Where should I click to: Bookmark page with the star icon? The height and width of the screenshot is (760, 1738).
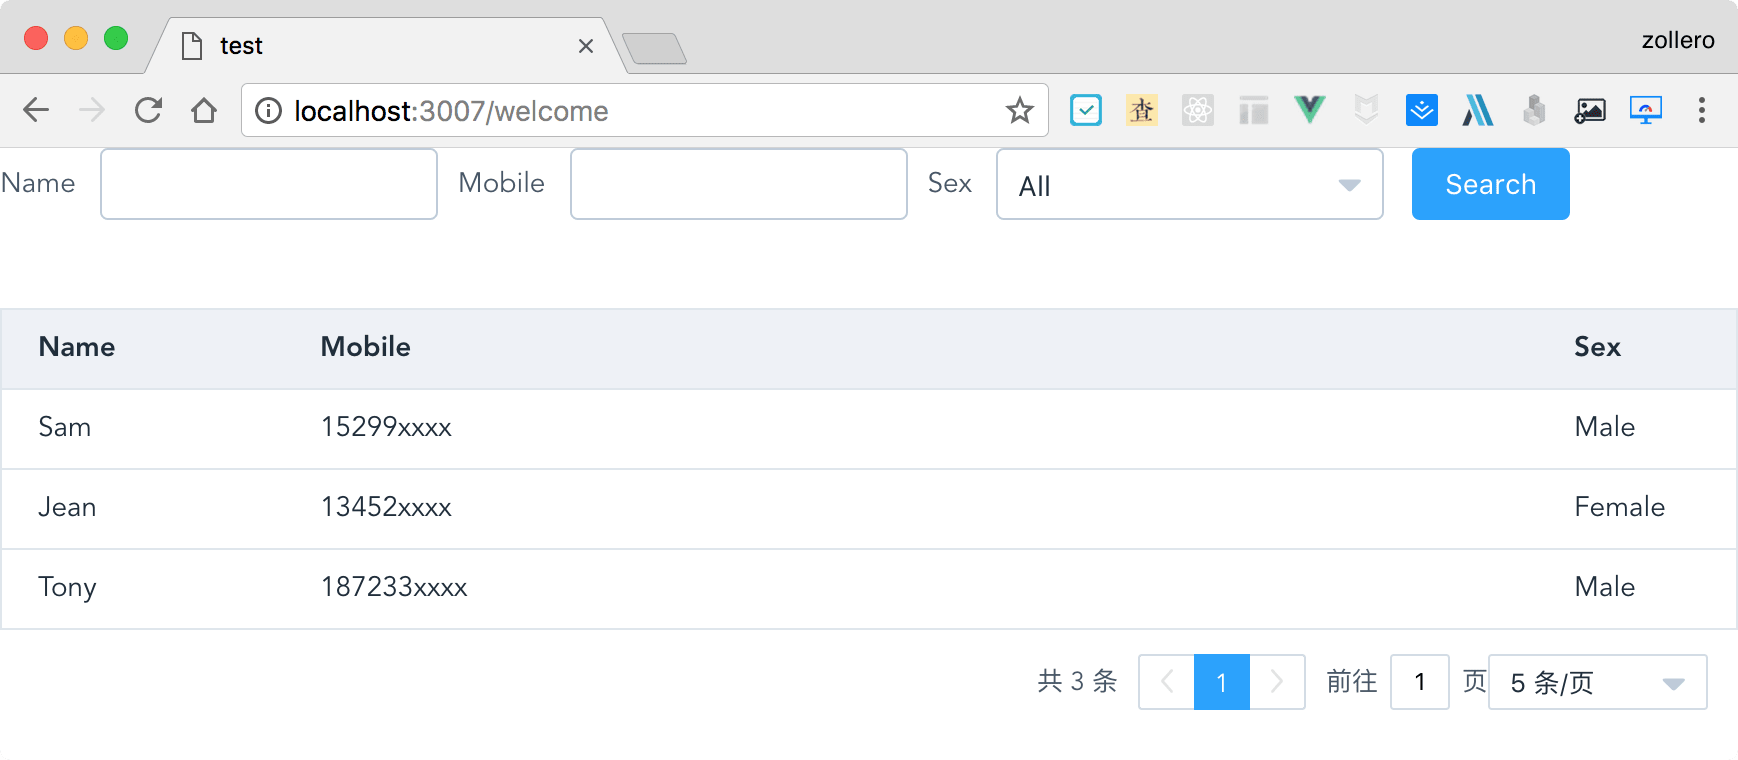point(1019,110)
